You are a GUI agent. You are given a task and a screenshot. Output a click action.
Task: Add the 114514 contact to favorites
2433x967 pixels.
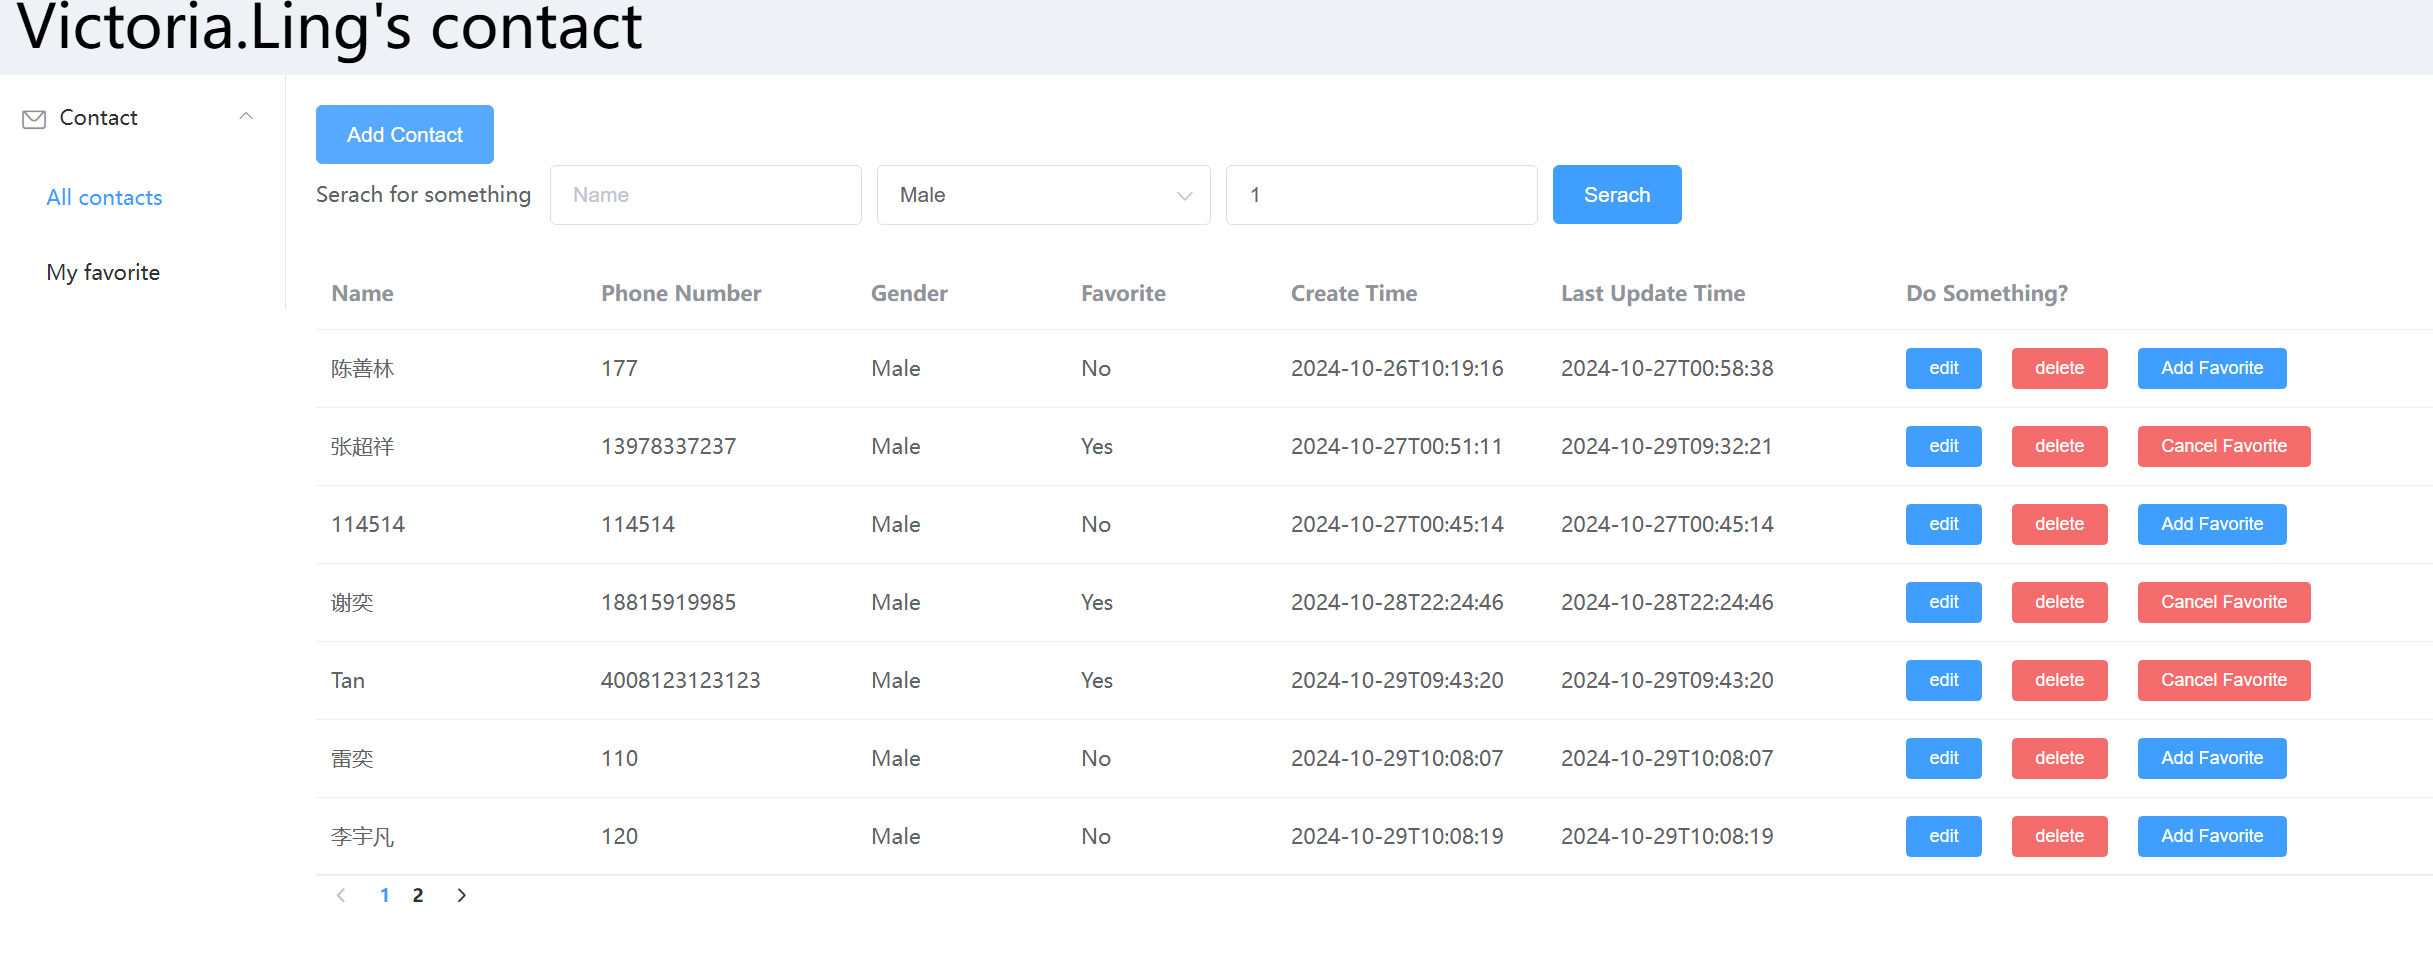click(x=2211, y=524)
